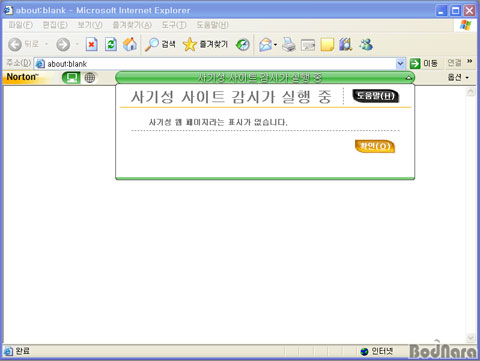480x361 pixels.
Task: Click the Go (이동) button
Action: click(424, 63)
